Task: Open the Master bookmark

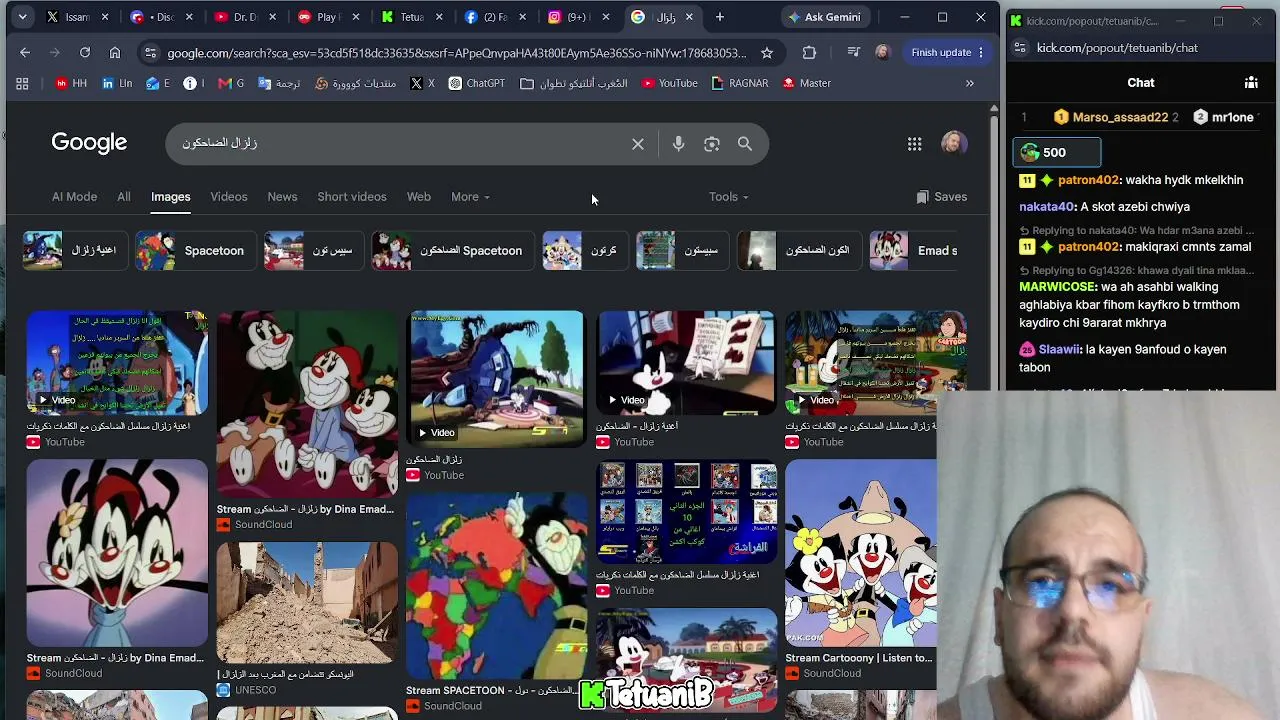Action: click(805, 83)
